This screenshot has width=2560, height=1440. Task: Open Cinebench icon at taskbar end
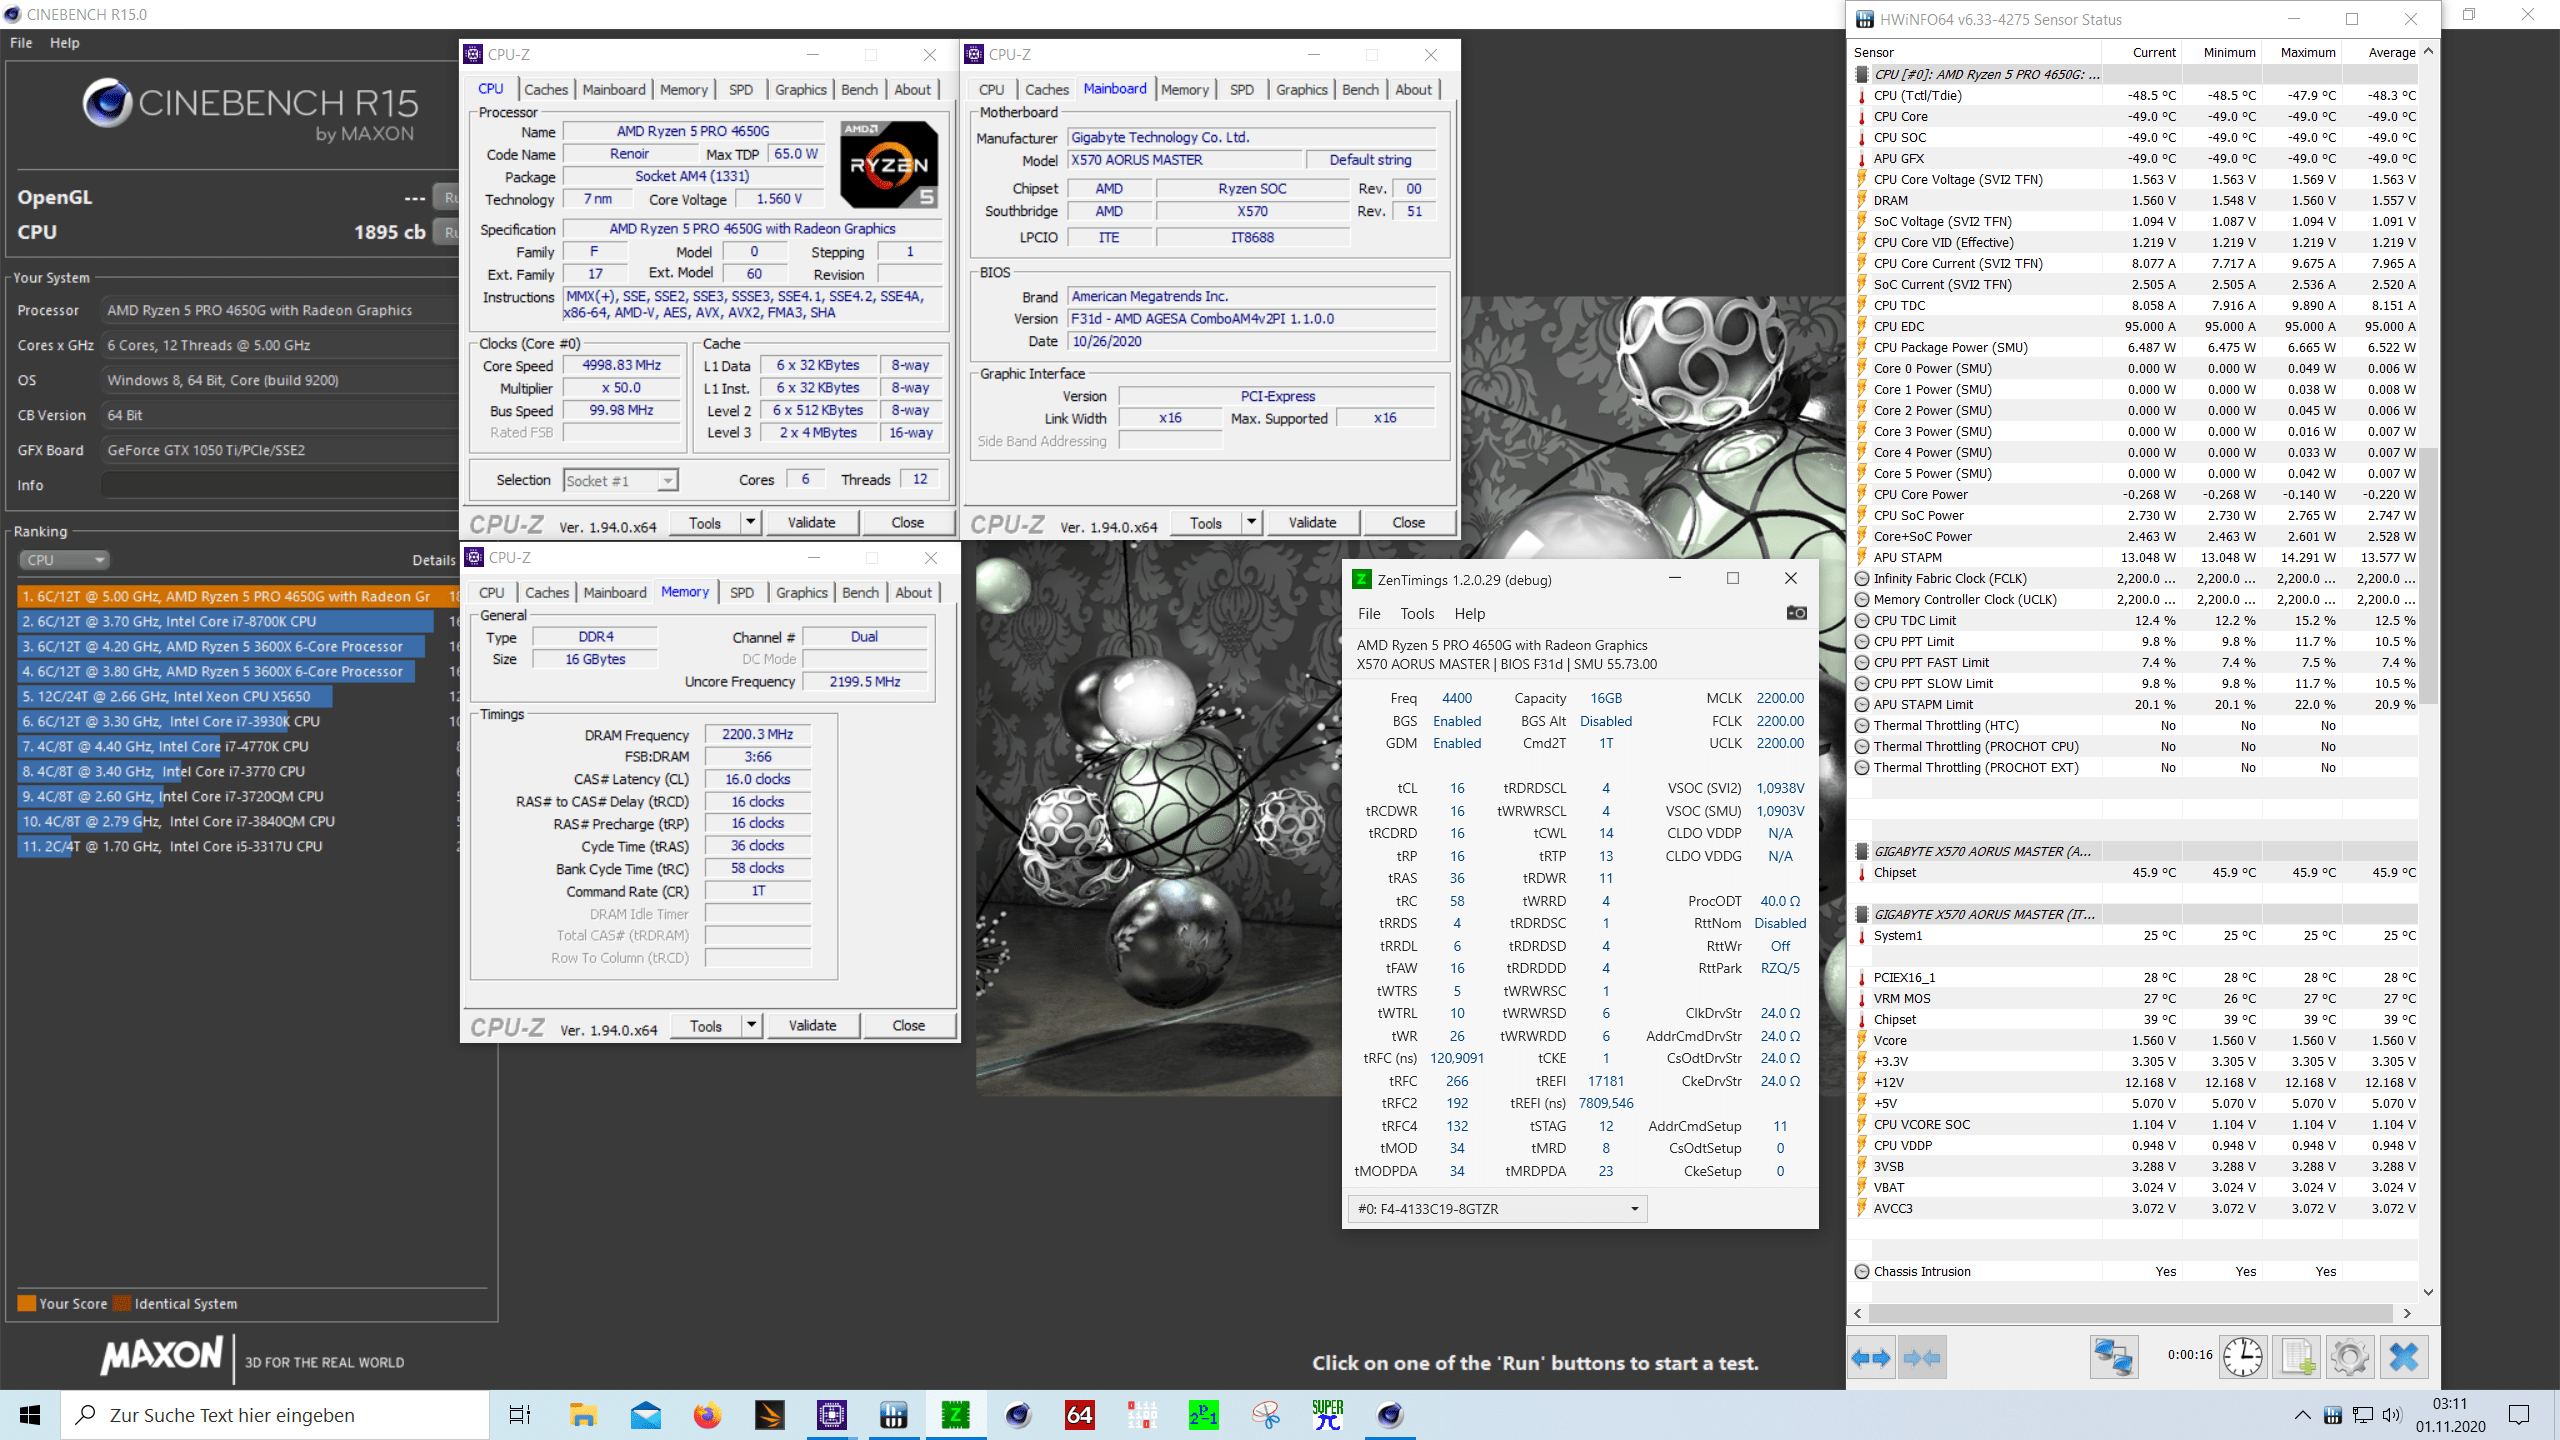(1389, 1415)
